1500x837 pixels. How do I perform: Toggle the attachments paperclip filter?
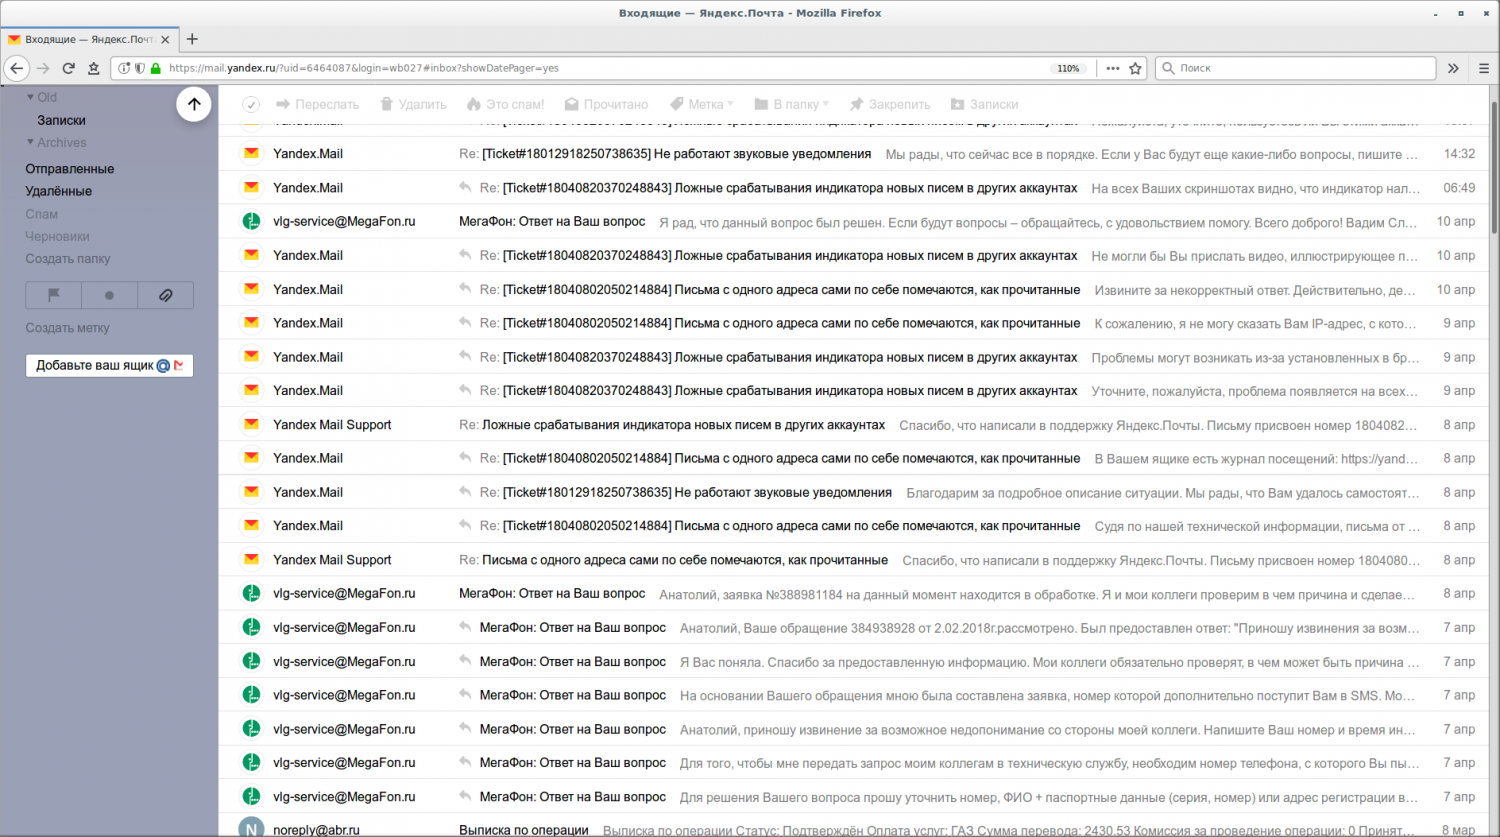pyautogui.click(x=165, y=295)
